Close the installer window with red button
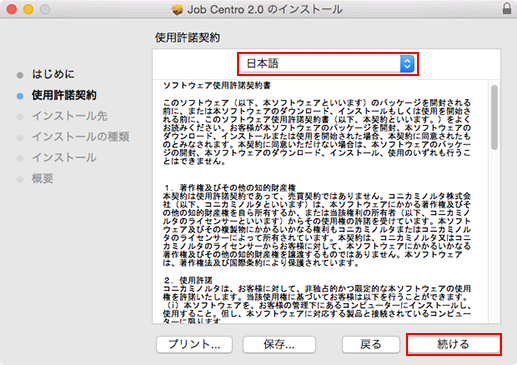The height and width of the screenshot is (365, 517). (x=12, y=9)
